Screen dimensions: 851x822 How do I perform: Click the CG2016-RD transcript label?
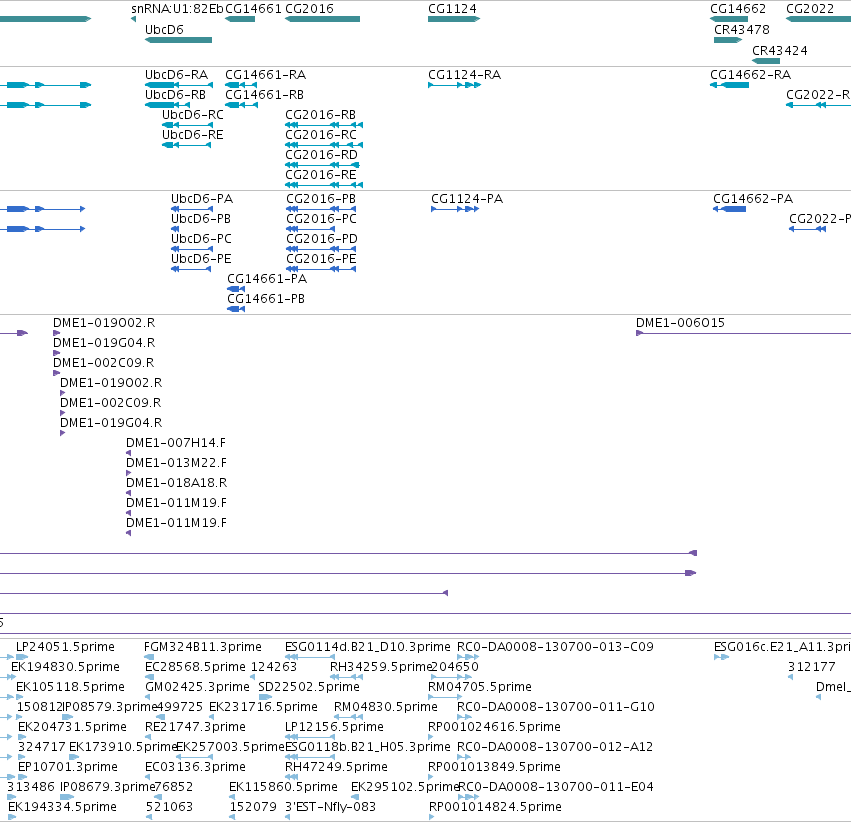pos(321,155)
